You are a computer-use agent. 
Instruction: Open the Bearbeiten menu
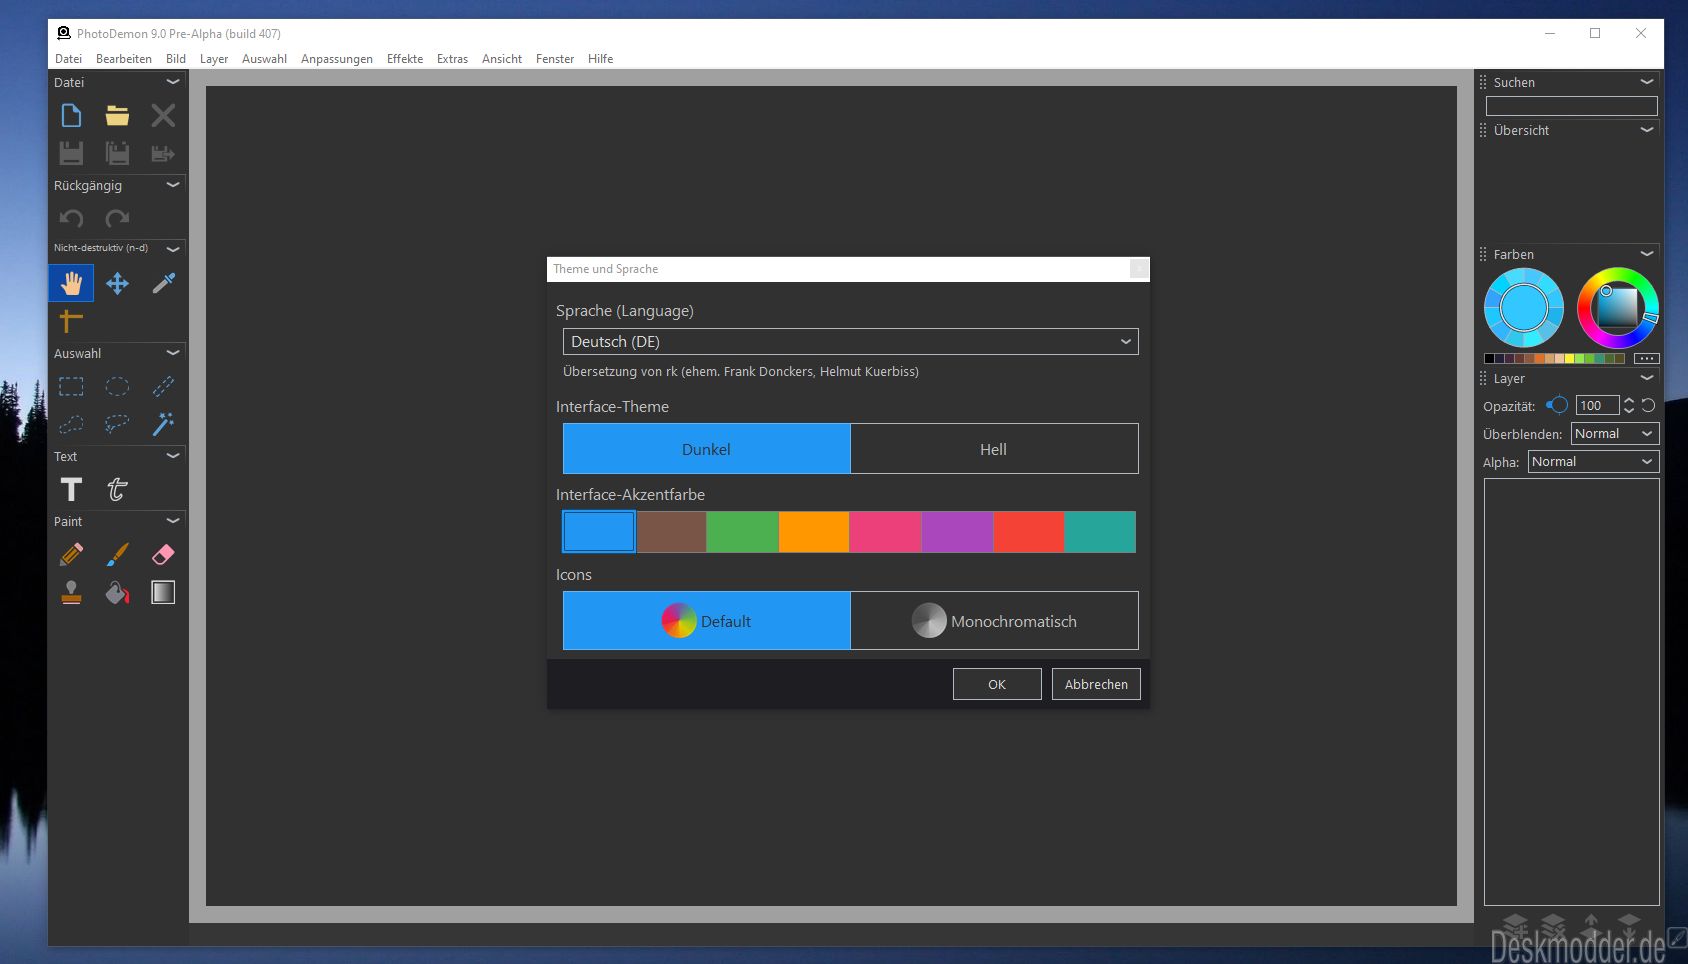click(124, 59)
